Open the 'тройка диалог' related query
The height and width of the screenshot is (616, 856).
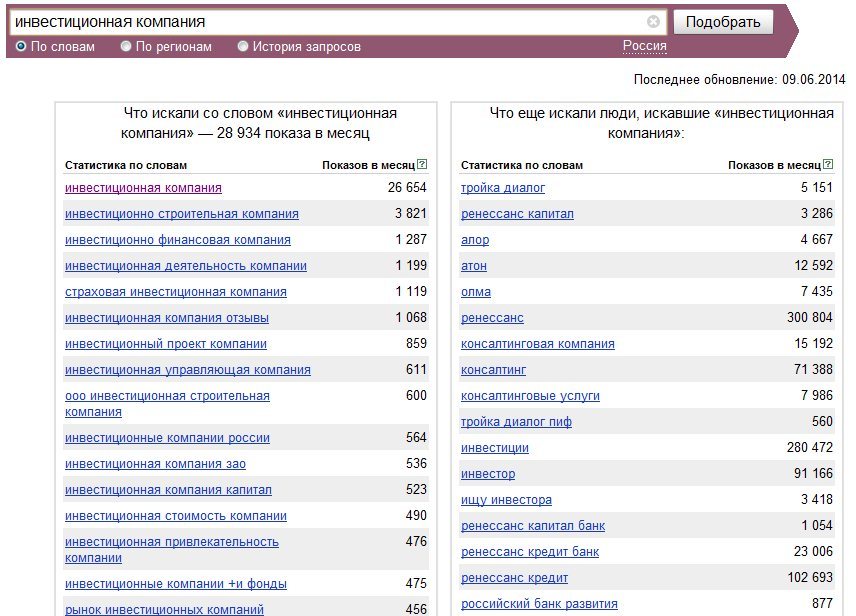point(503,188)
